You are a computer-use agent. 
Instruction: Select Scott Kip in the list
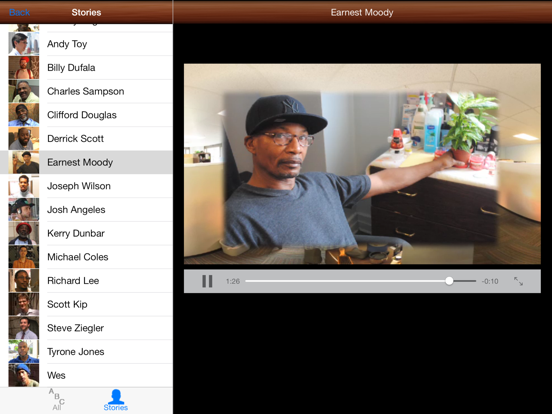[x=86, y=304]
